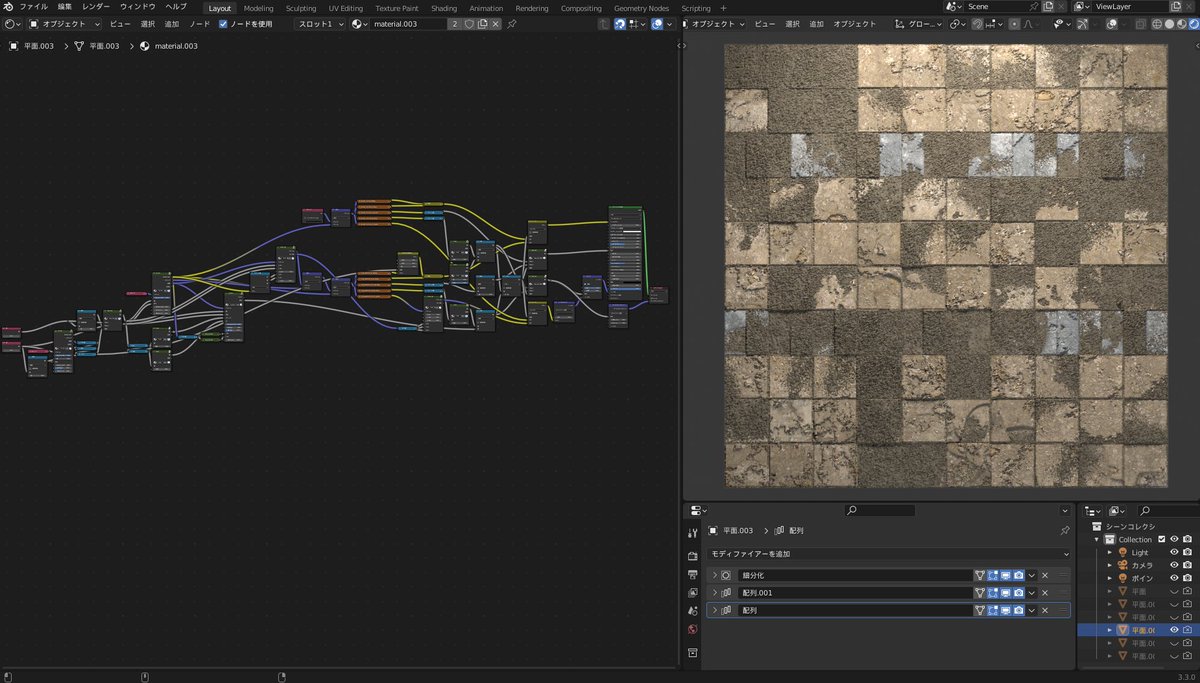Image resolution: width=1200 pixels, height=683 pixels.
Task: Expand the 細分化 modifier panel
Action: tap(714, 575)
